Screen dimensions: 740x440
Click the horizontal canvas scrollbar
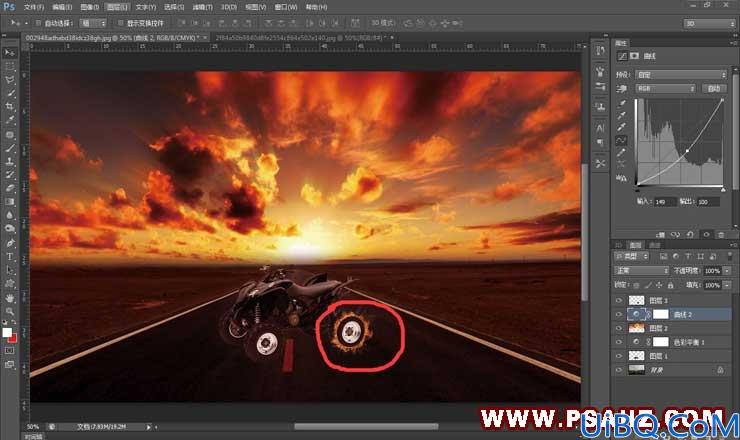(366, 427)
